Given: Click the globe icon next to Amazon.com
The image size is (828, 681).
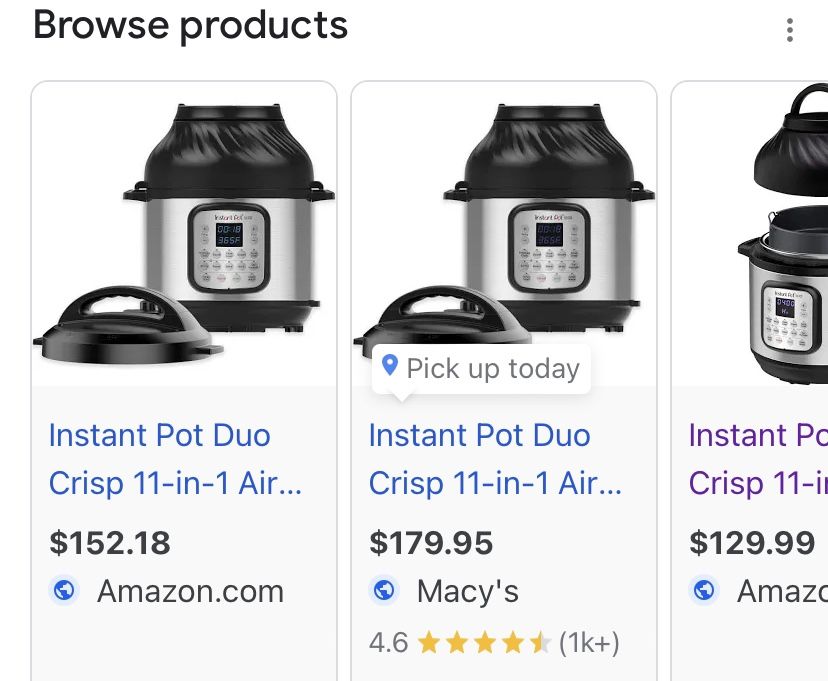Looking at the screenshot, I should coord(64,591).
